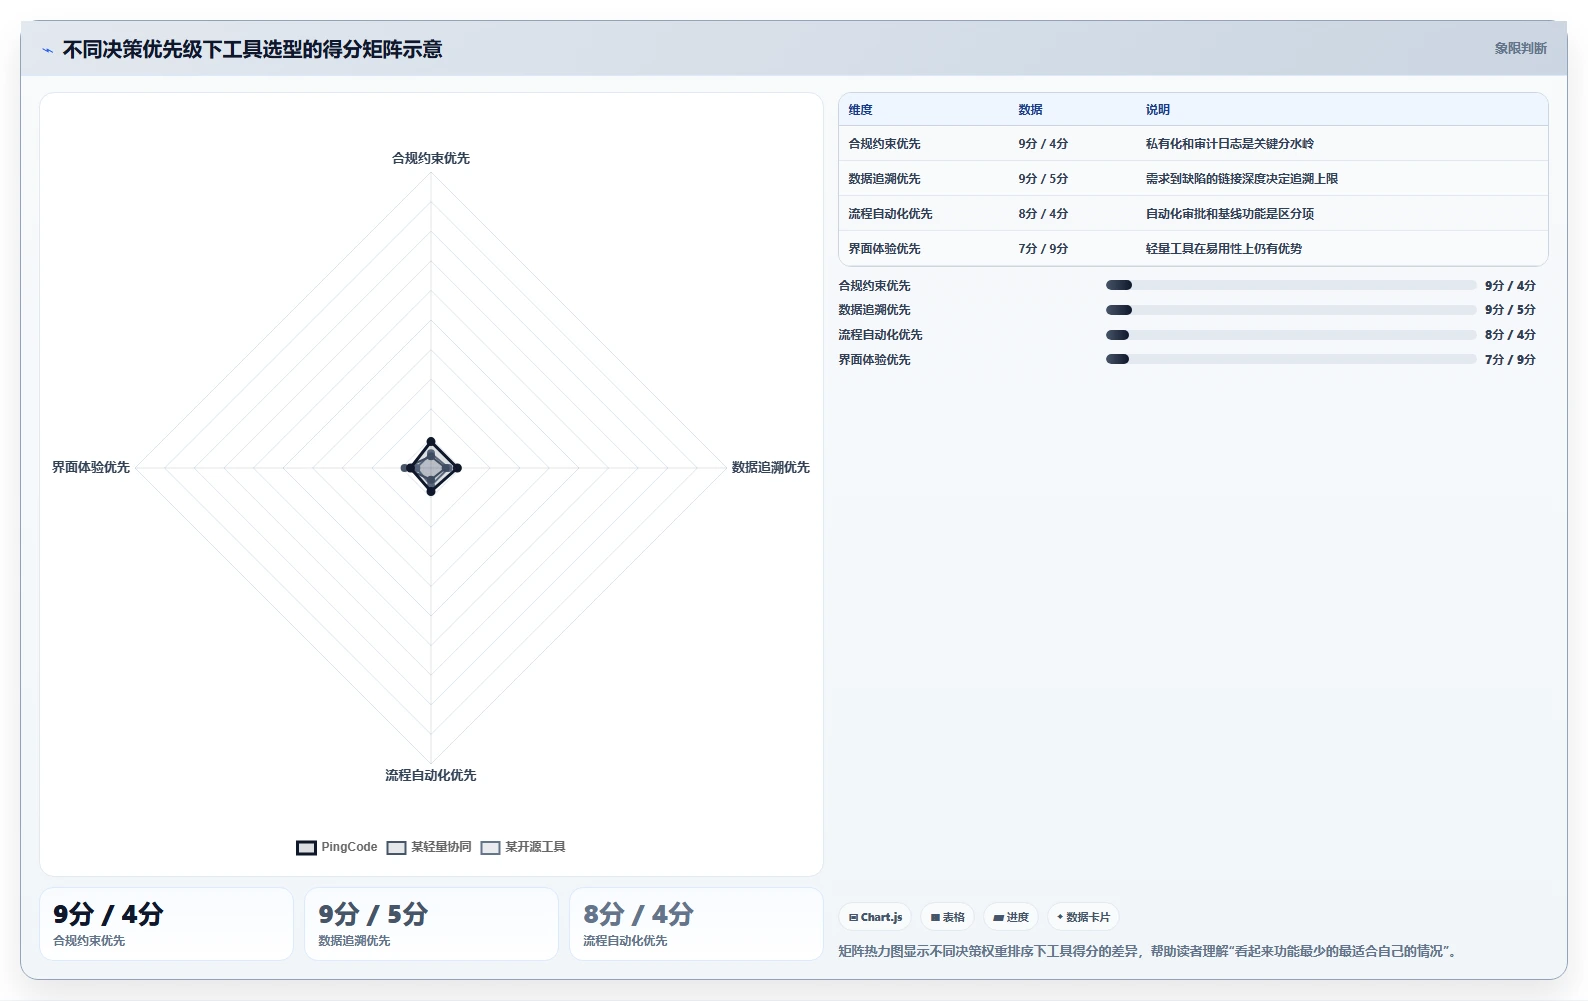The height and width of the screenshot is (1001, 1588).
Task: Click radar axis label 流程自动化优先
Action: [431, 775]
